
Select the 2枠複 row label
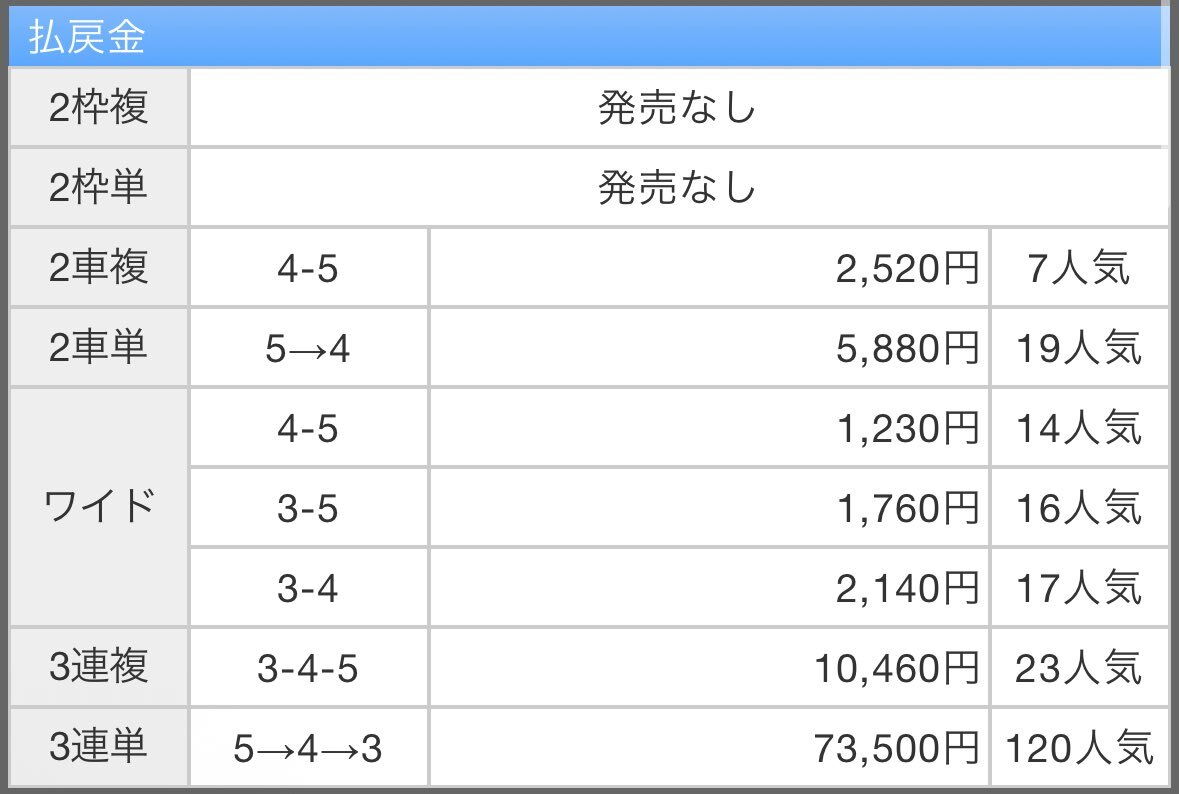coord(99,107)
